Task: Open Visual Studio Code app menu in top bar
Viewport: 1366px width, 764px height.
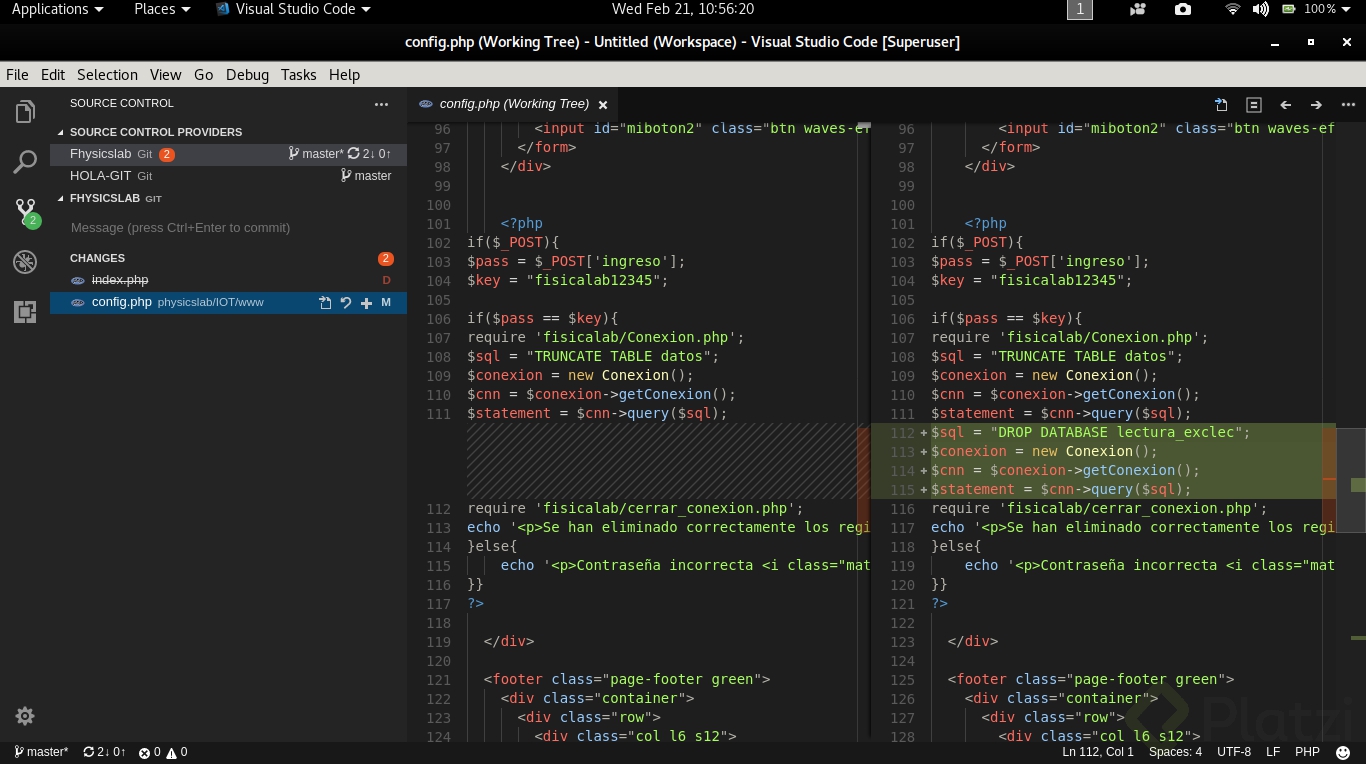Action: coord(294,9)
